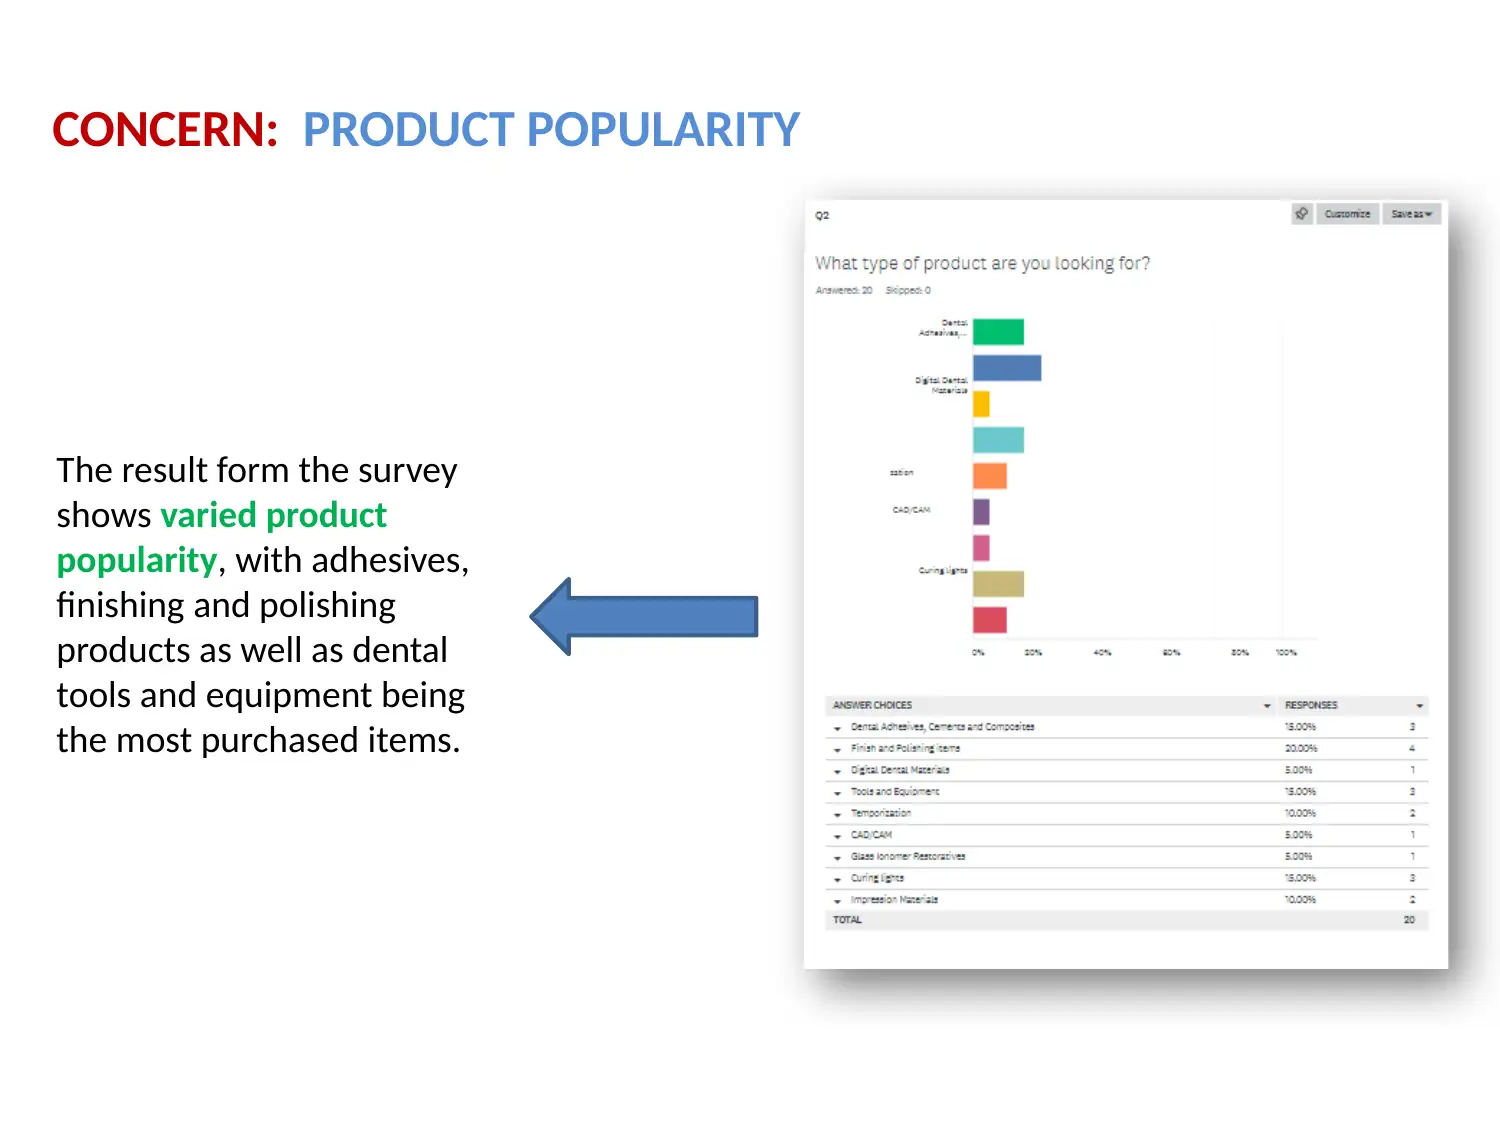The width and height of the screenshot is (1500, 1125).
Task: Click the RESPONSES column header text
Action: tap(1311, 706)
